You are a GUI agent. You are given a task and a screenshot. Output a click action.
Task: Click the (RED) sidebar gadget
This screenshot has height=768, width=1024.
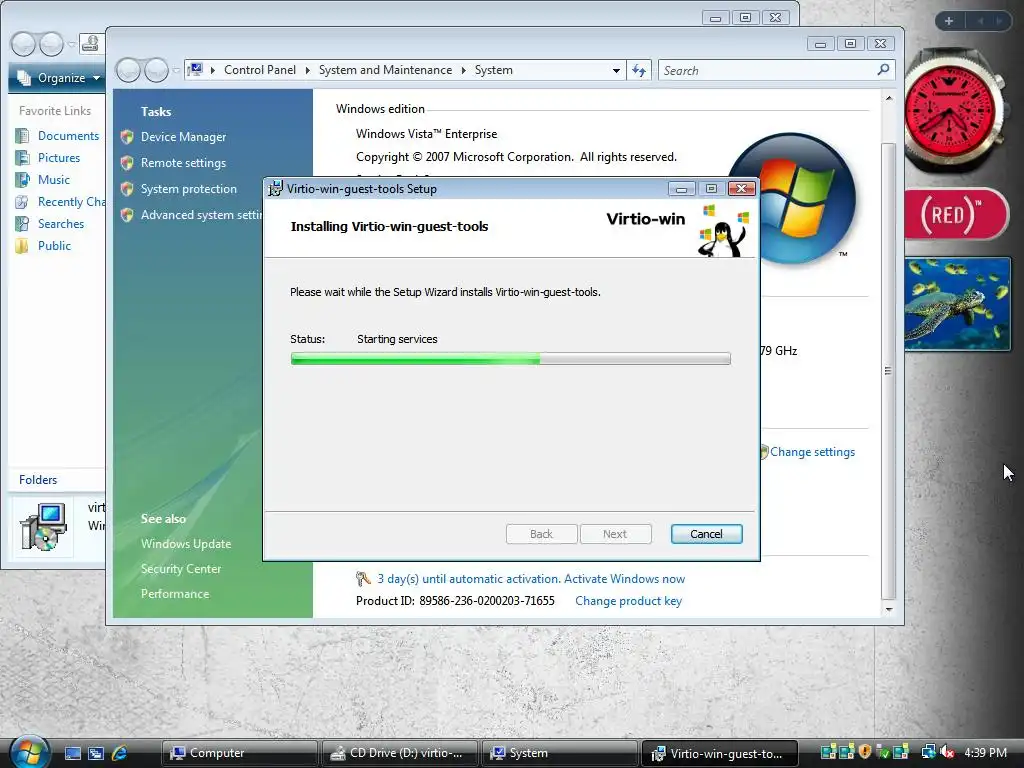coord(956,214)
